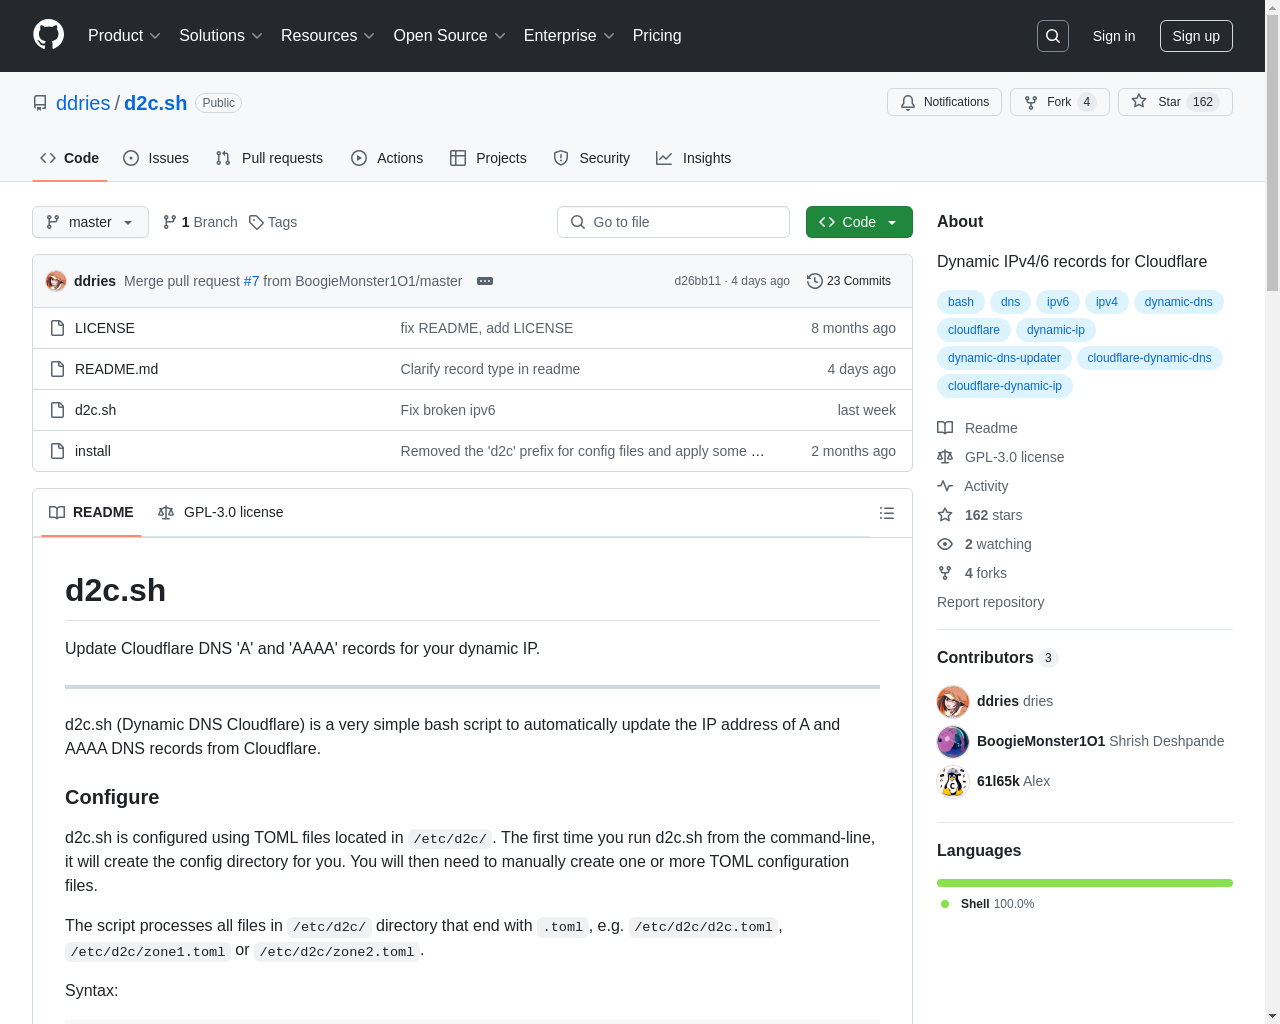View 162 stars in About

click(979, 515)
